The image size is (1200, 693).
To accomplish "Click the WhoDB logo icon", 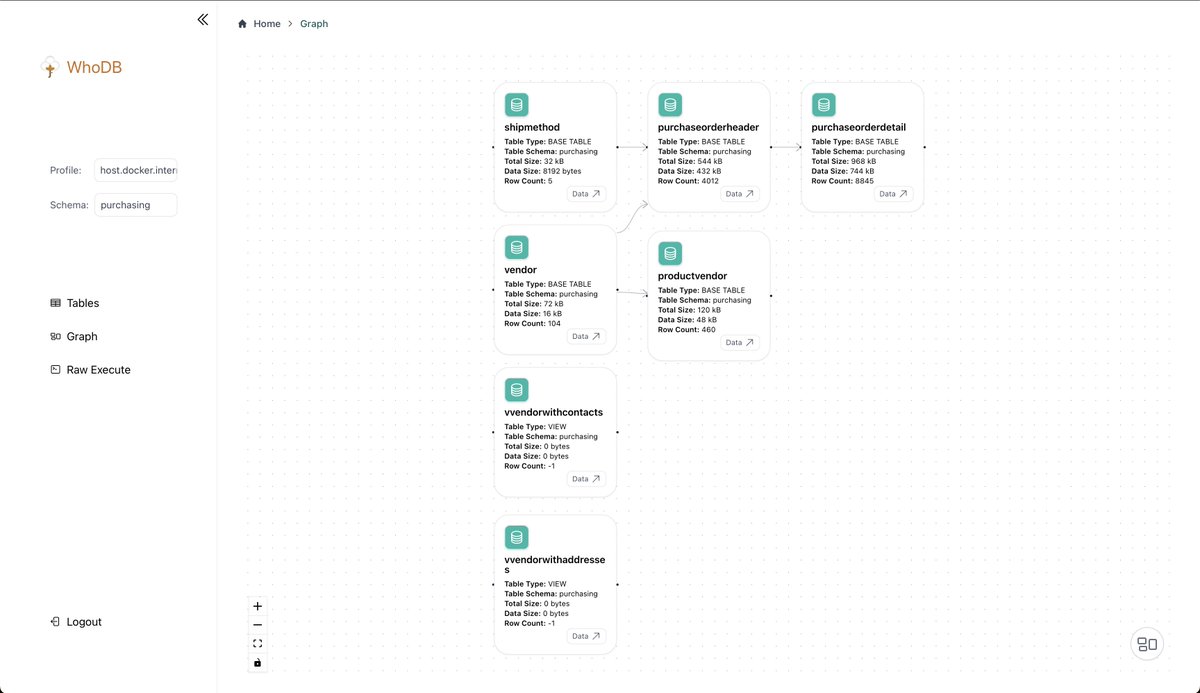I will coord(49,67).
